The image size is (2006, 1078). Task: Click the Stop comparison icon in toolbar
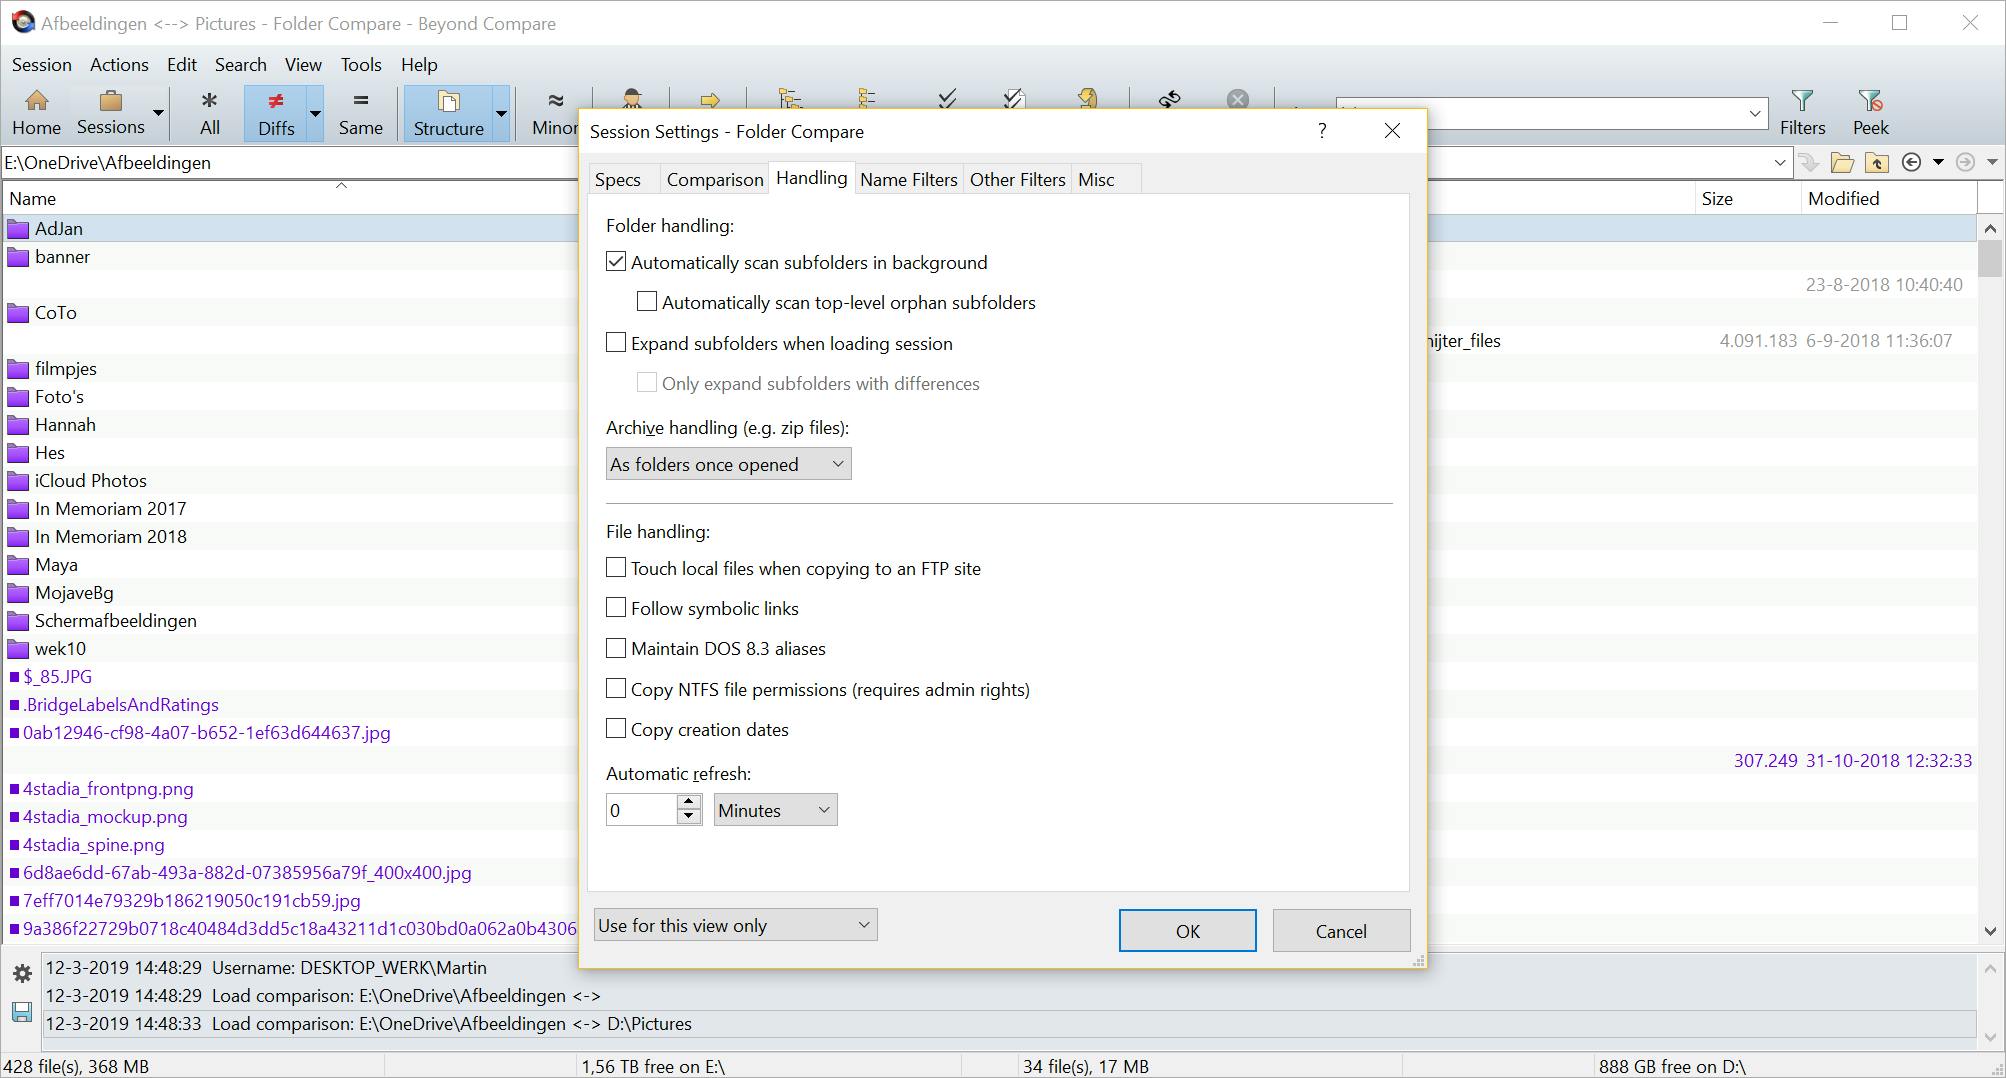(x=1238, y=99)
